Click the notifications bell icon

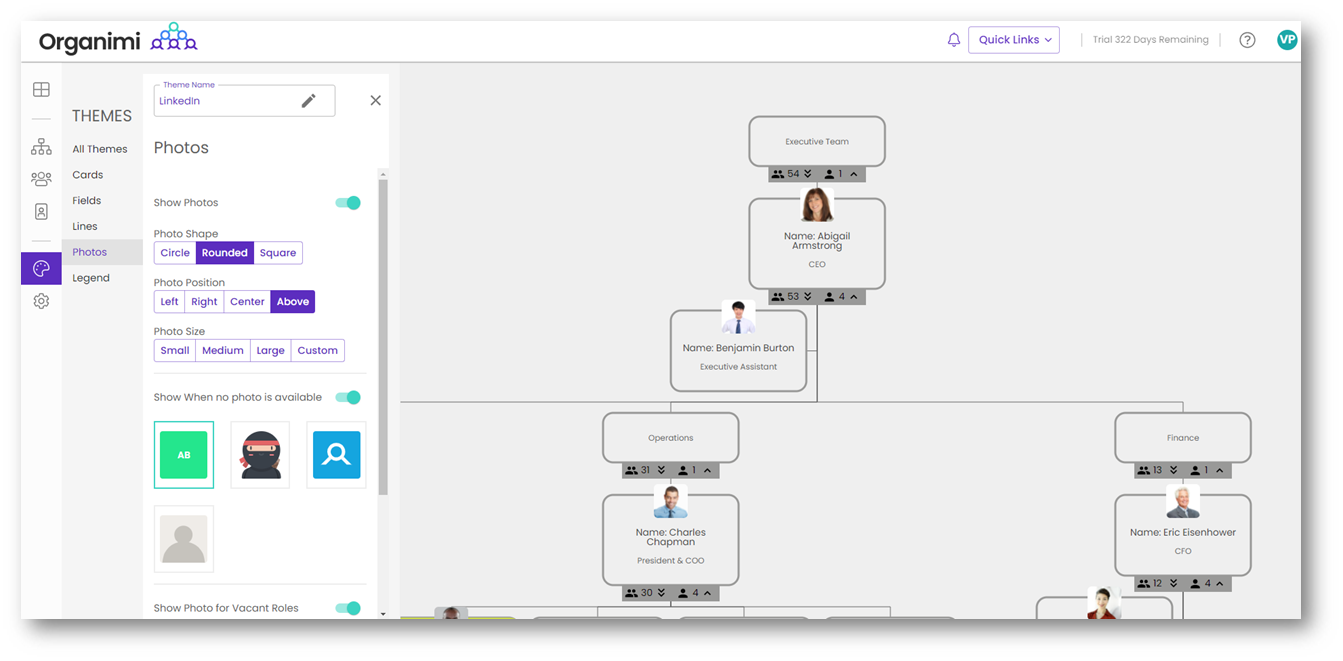point(953,40)
